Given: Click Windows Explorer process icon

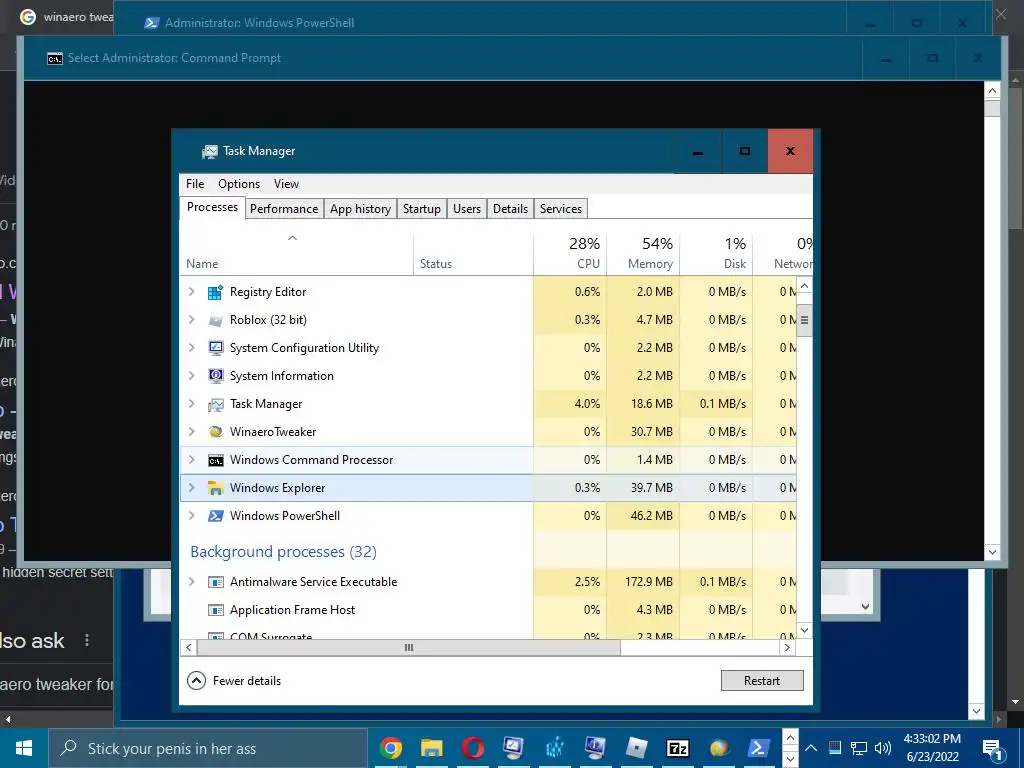Looking at the screenshot, I should tap(216, 488).
